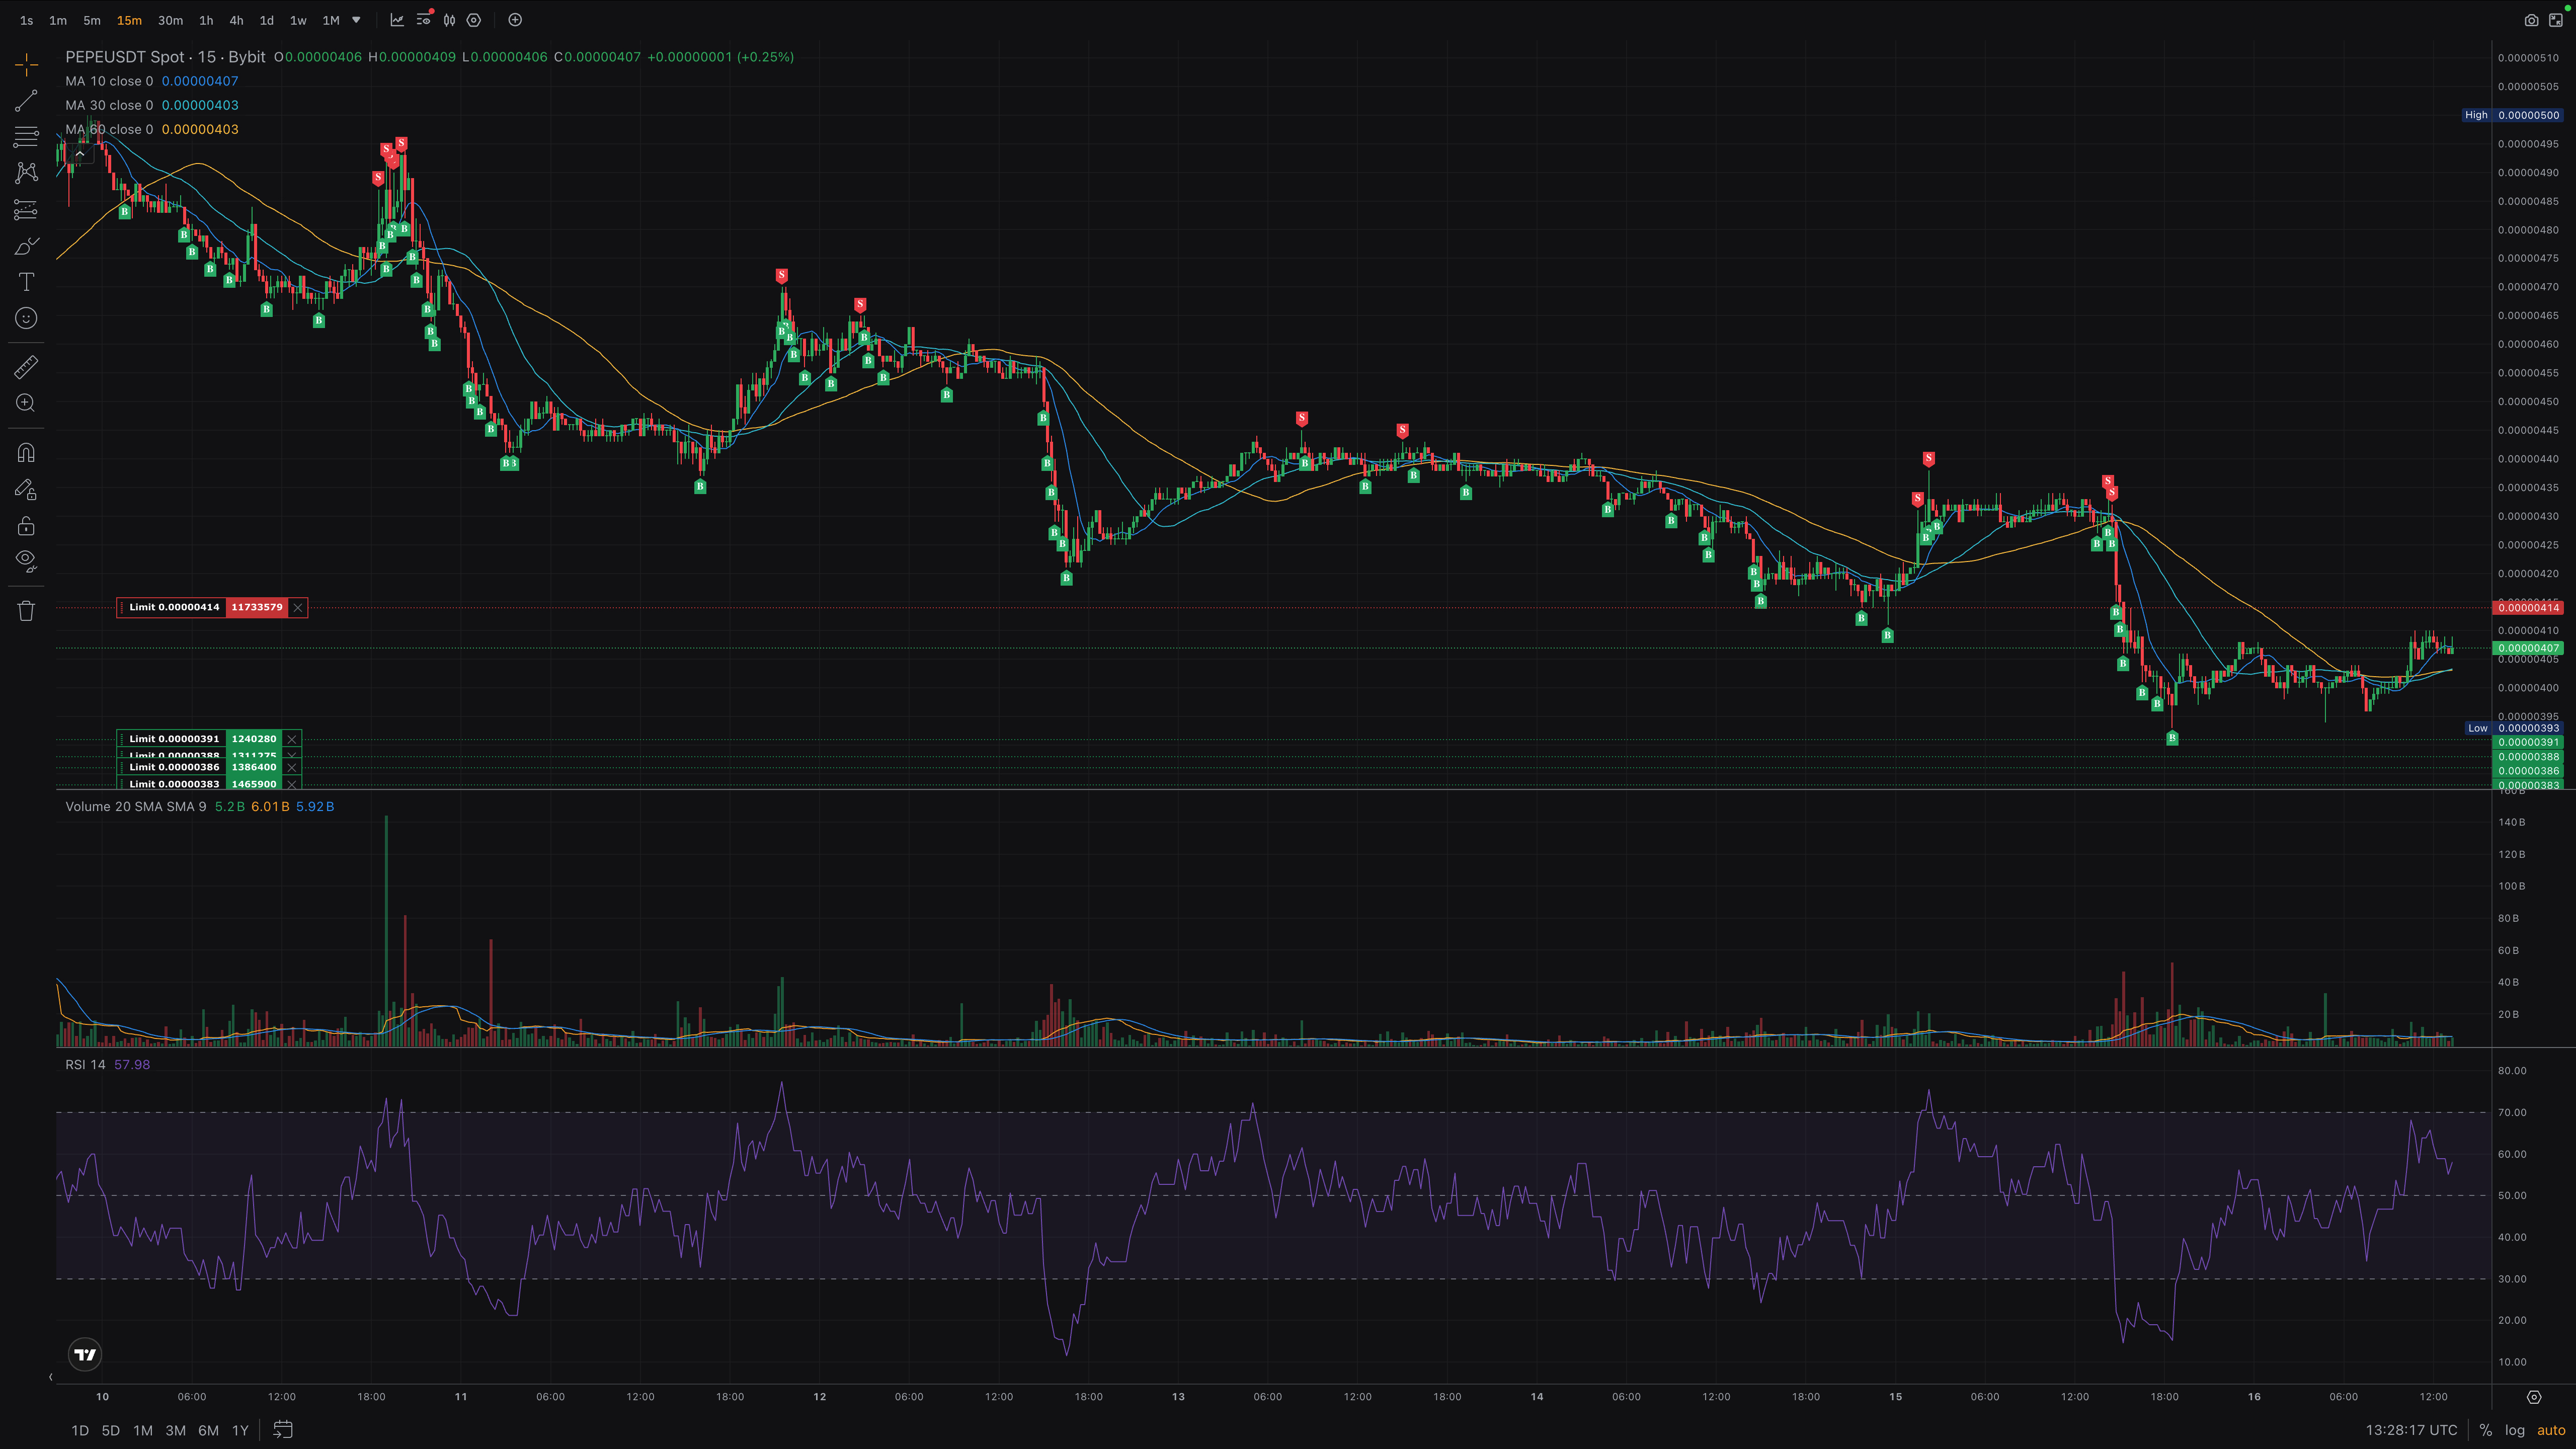Cancel the Limit 0.00000414 sell order

297,608
